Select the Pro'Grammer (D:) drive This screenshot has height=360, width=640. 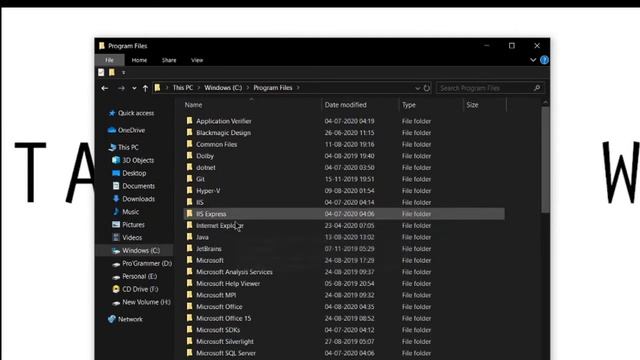pyautogui.click(x=147, y=264)
